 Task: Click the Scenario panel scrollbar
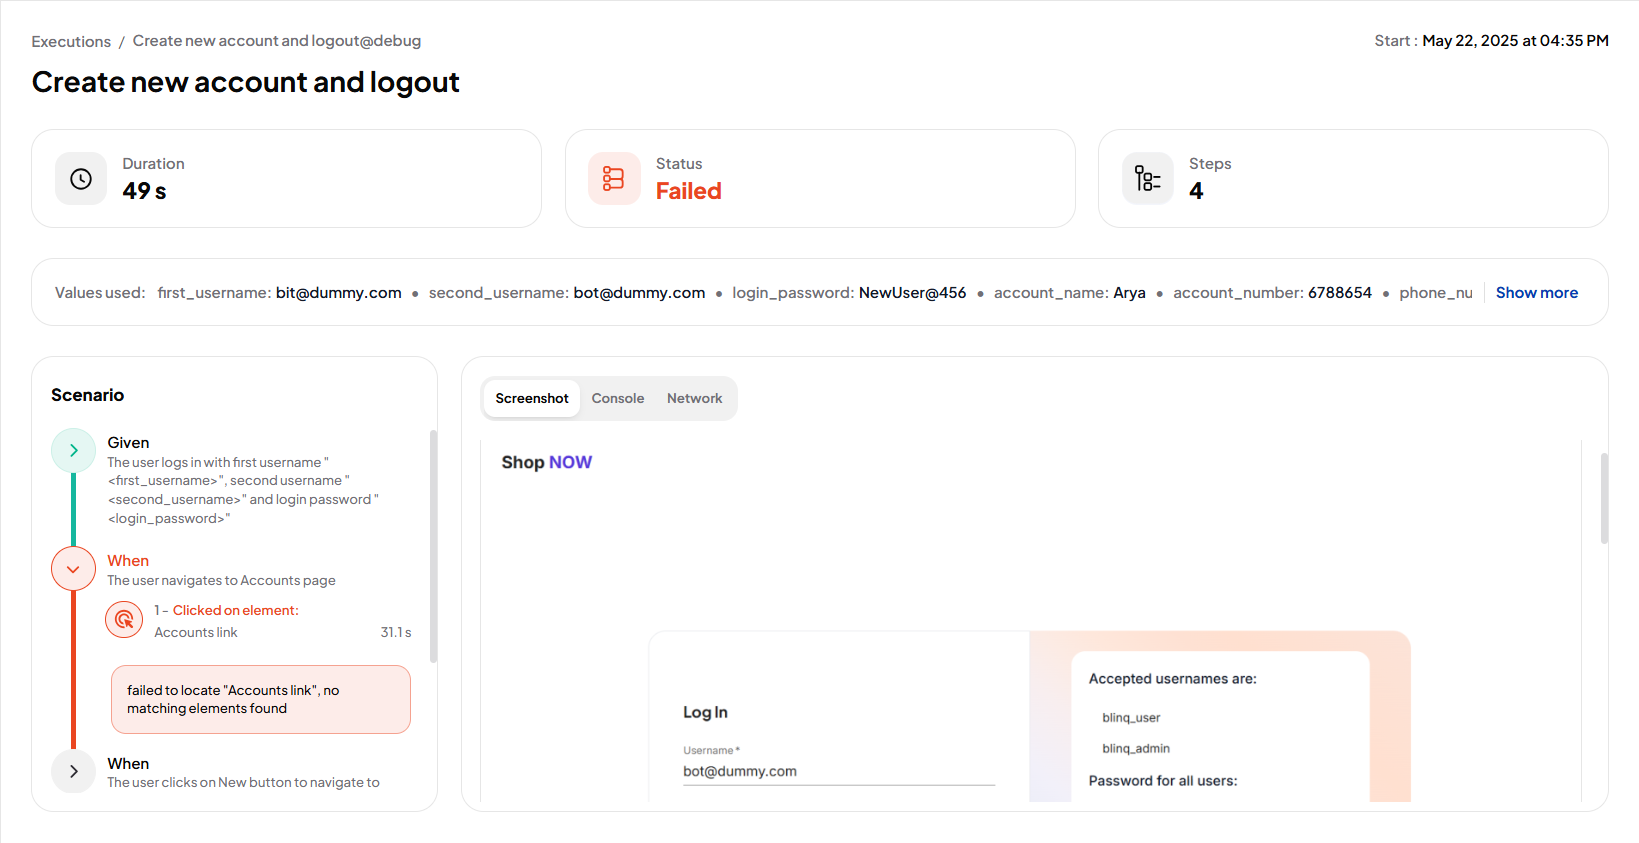pos(433,546)
